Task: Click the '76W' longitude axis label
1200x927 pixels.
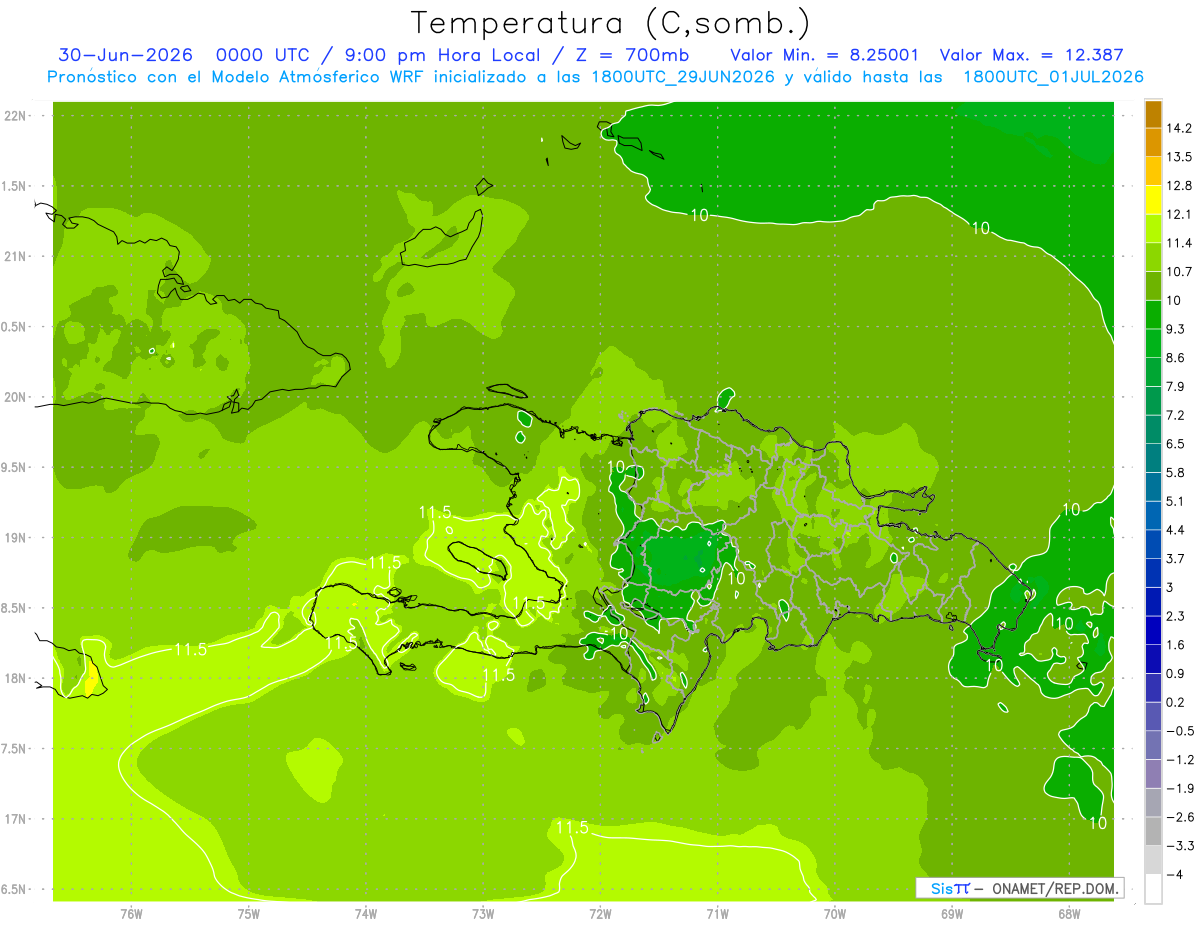Action: pos(131,914)
